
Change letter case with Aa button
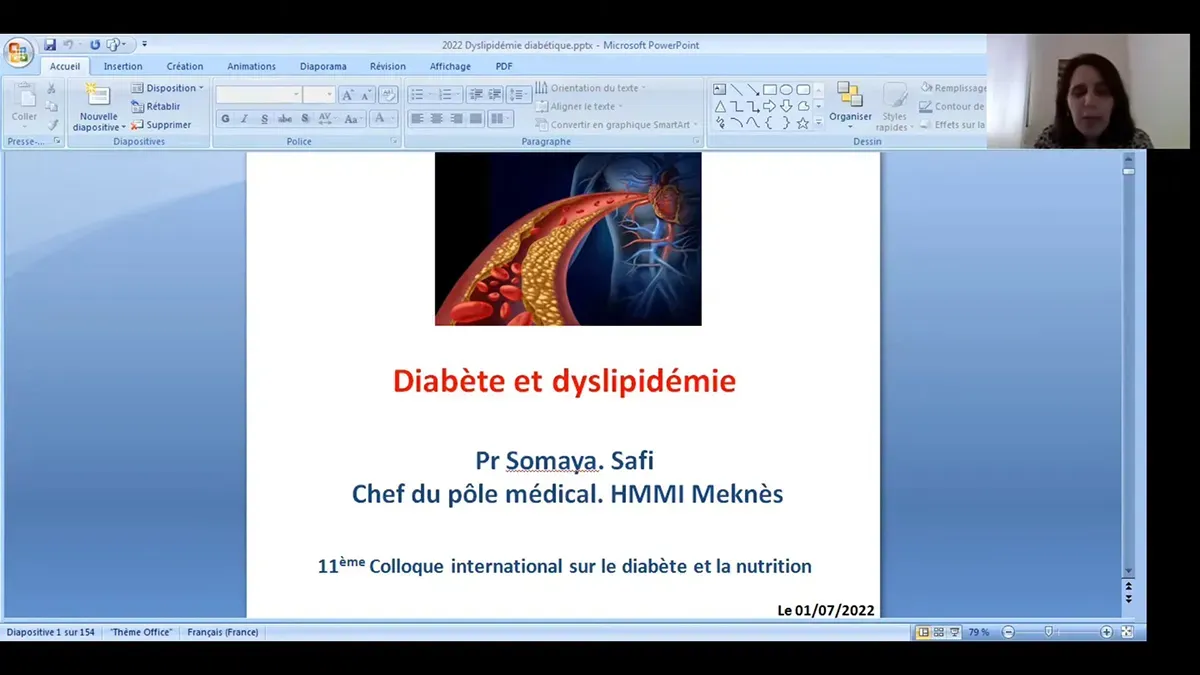tap(352, 118)
